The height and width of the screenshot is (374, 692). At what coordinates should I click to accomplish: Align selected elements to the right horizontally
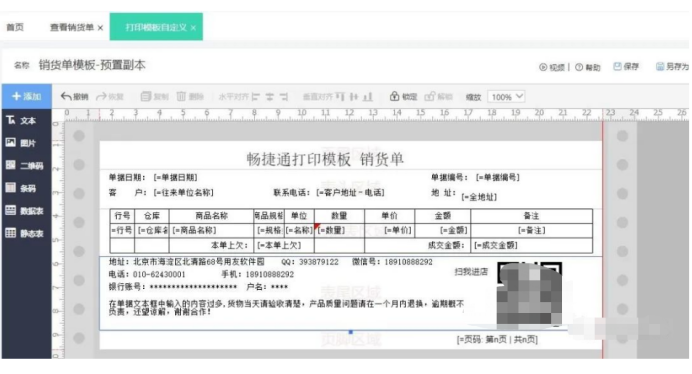point(284,97)
